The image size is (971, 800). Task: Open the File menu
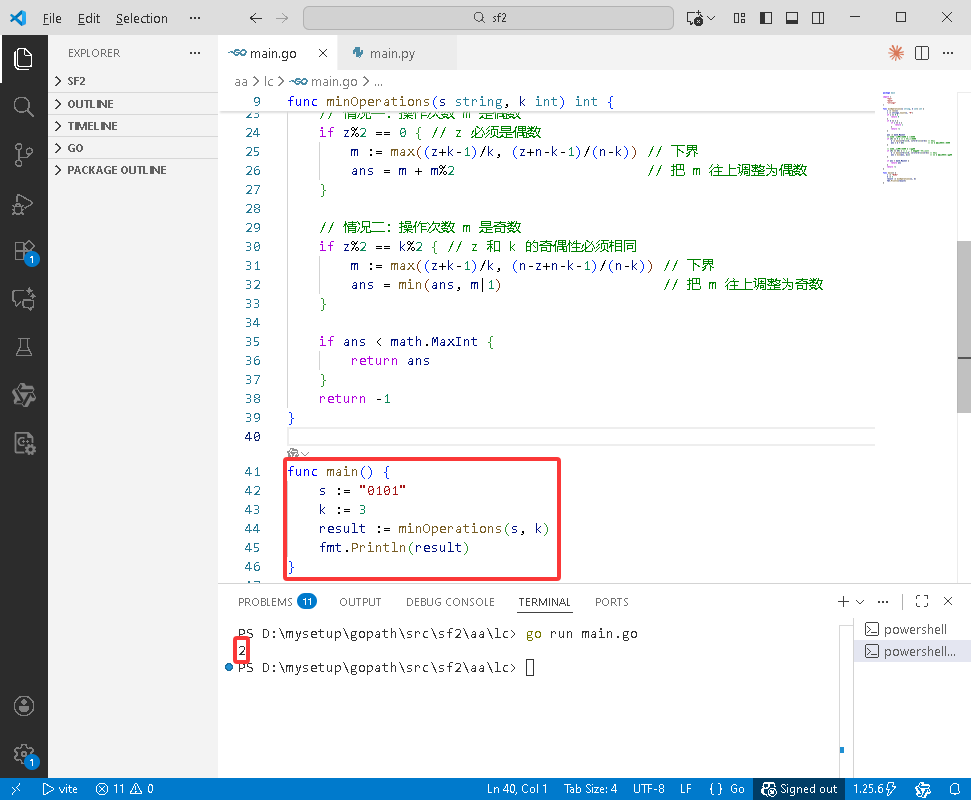[x=52, y=19]
